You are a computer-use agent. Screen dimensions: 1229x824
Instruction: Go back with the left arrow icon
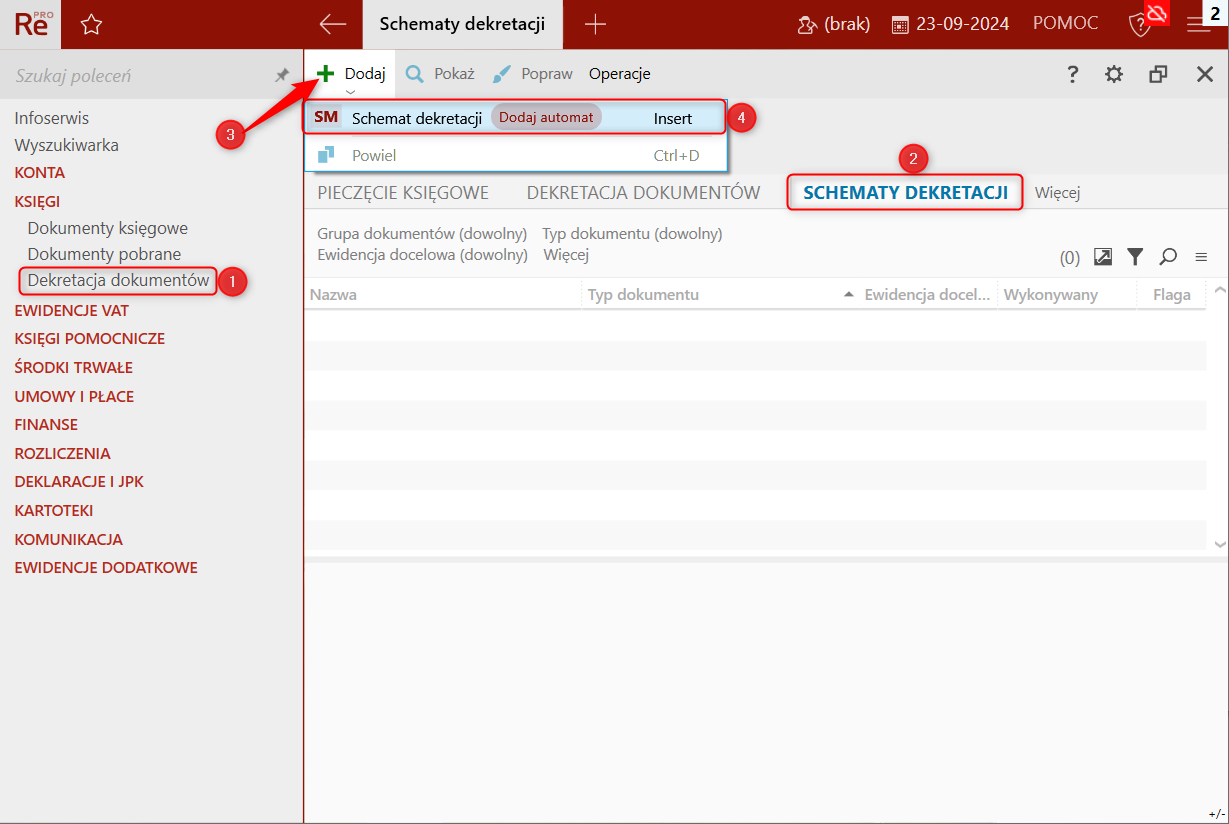point(332,24)
